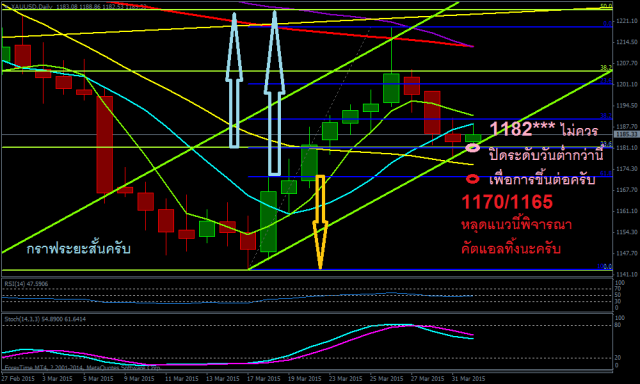Select the tall green candle on 17 Mar
The image size is (640, 384).
pyautogui.click(x=269, y=221)
